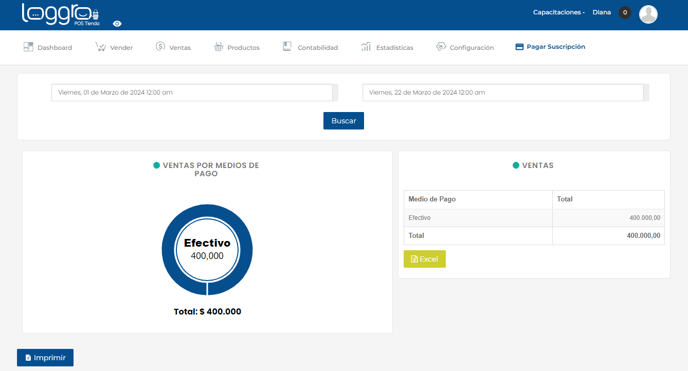The width and height of the screenshot is (688, 371).
Task: Click the Ventas dollar coin icon
Action: tap(160, 46)
